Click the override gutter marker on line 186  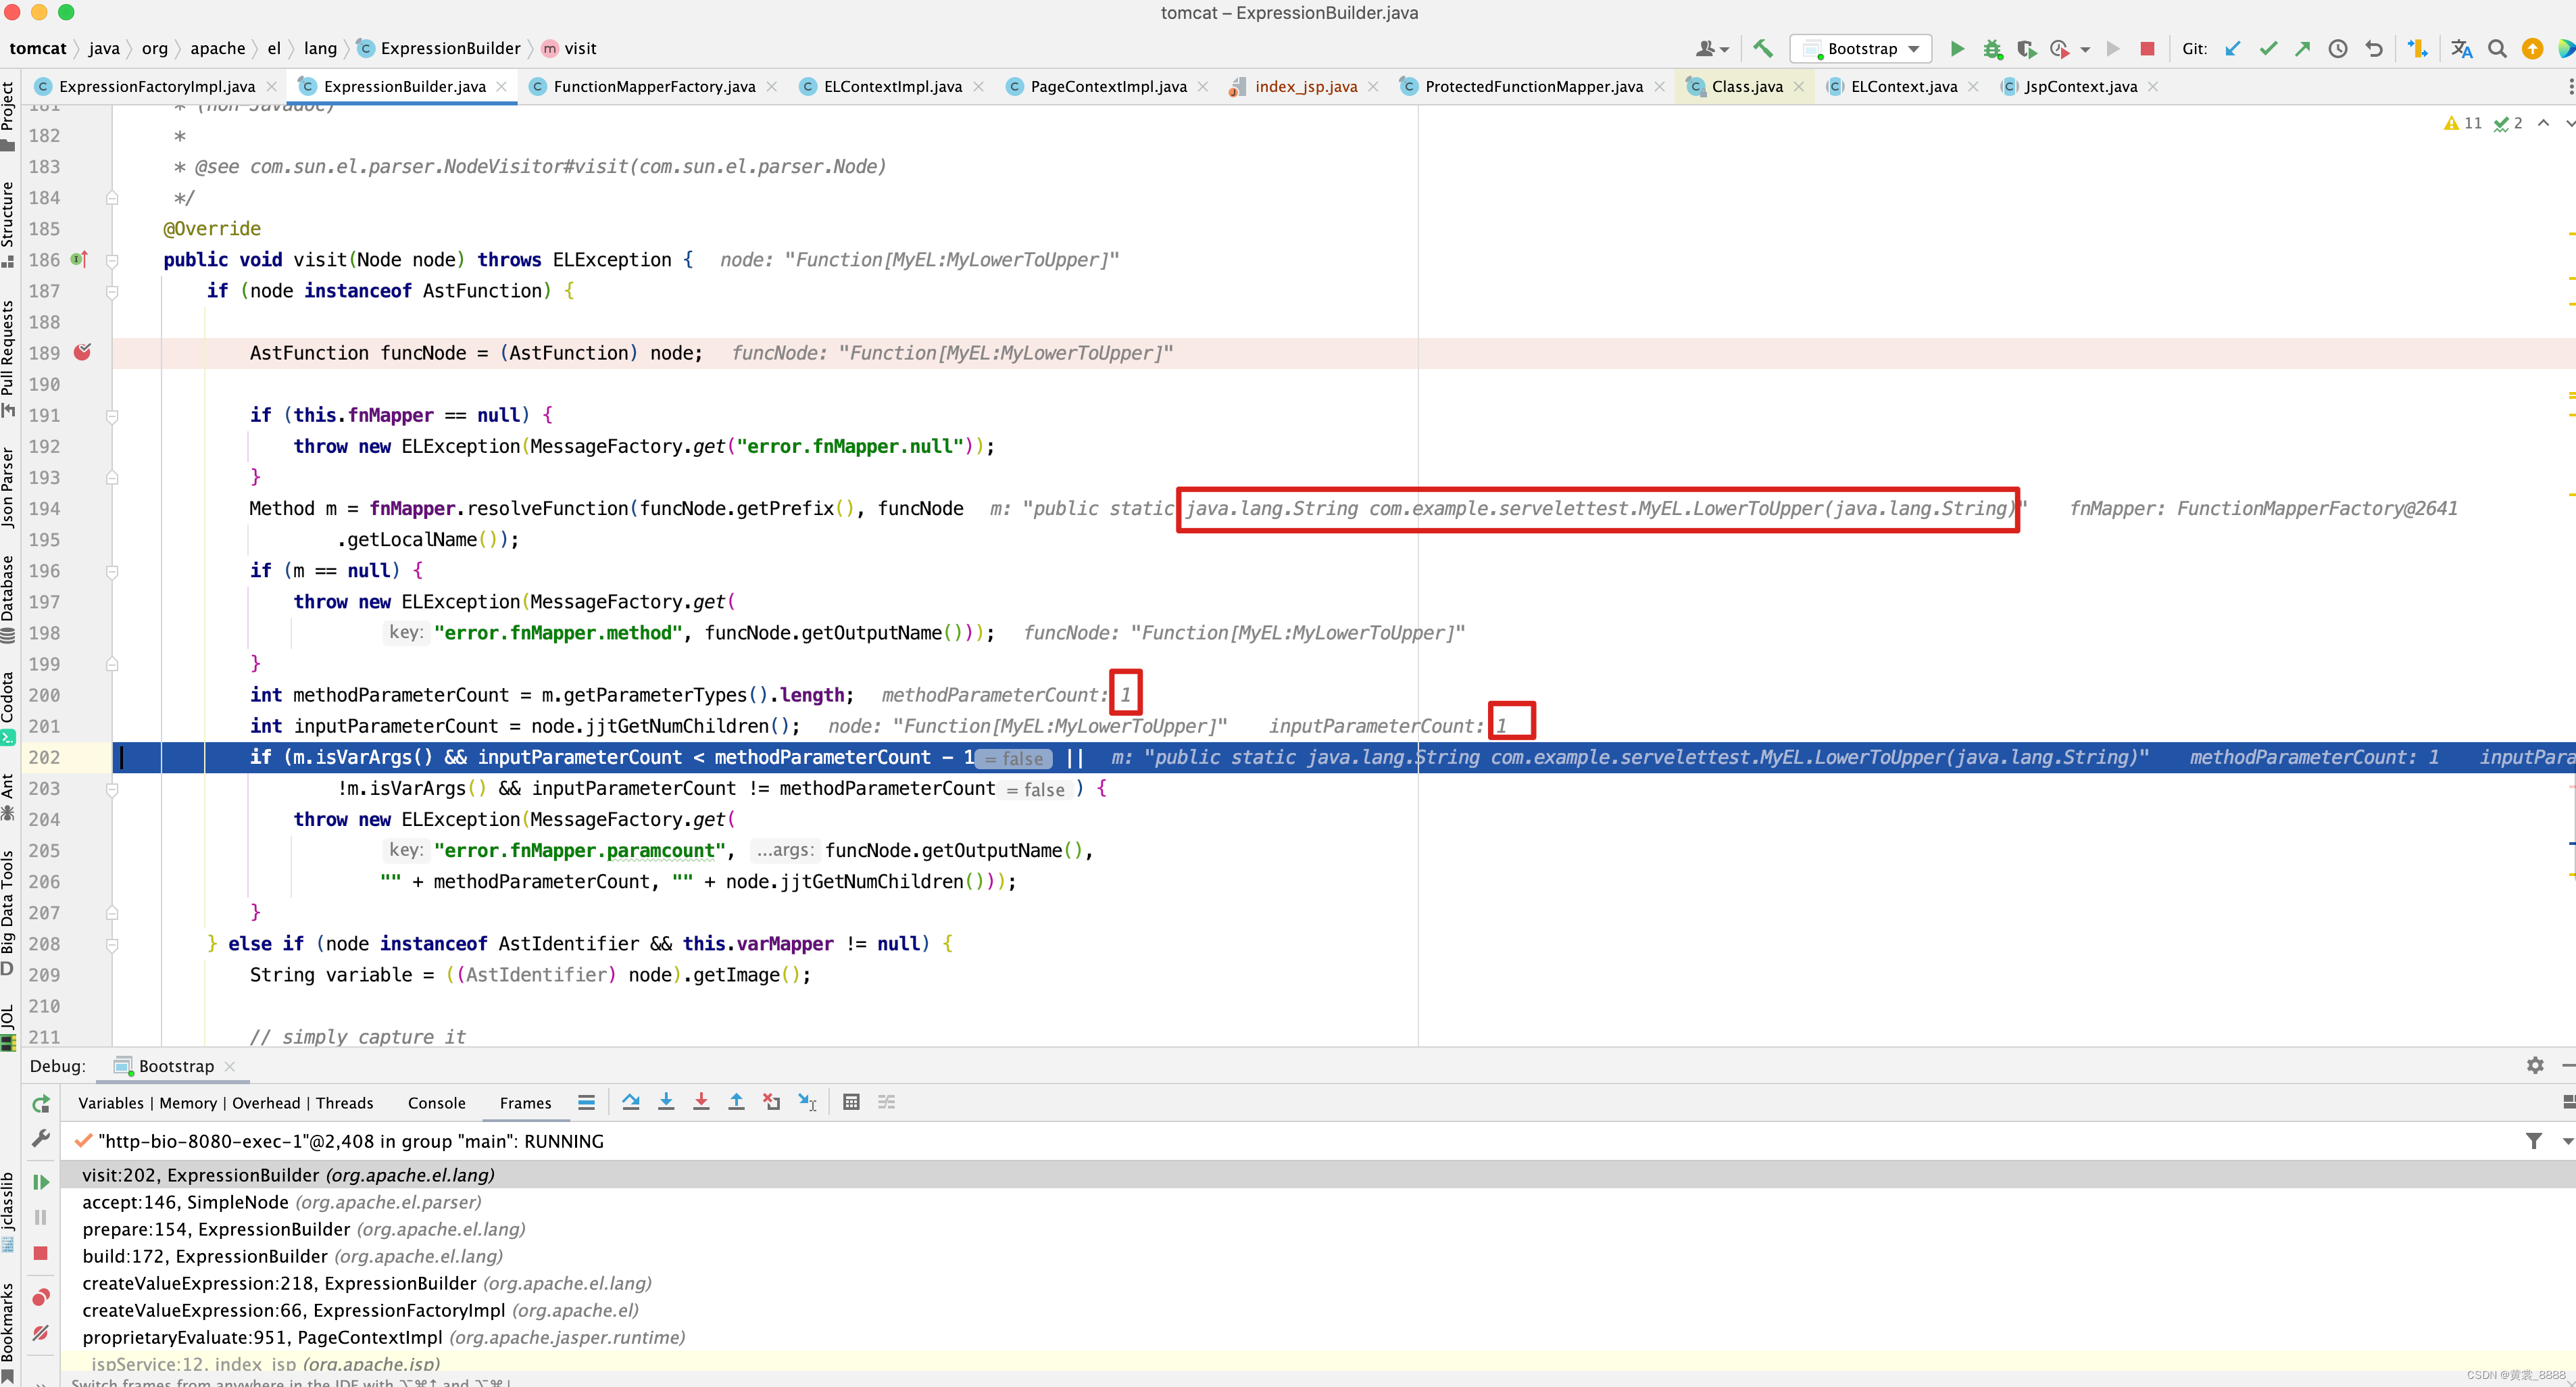pos(80,259)
